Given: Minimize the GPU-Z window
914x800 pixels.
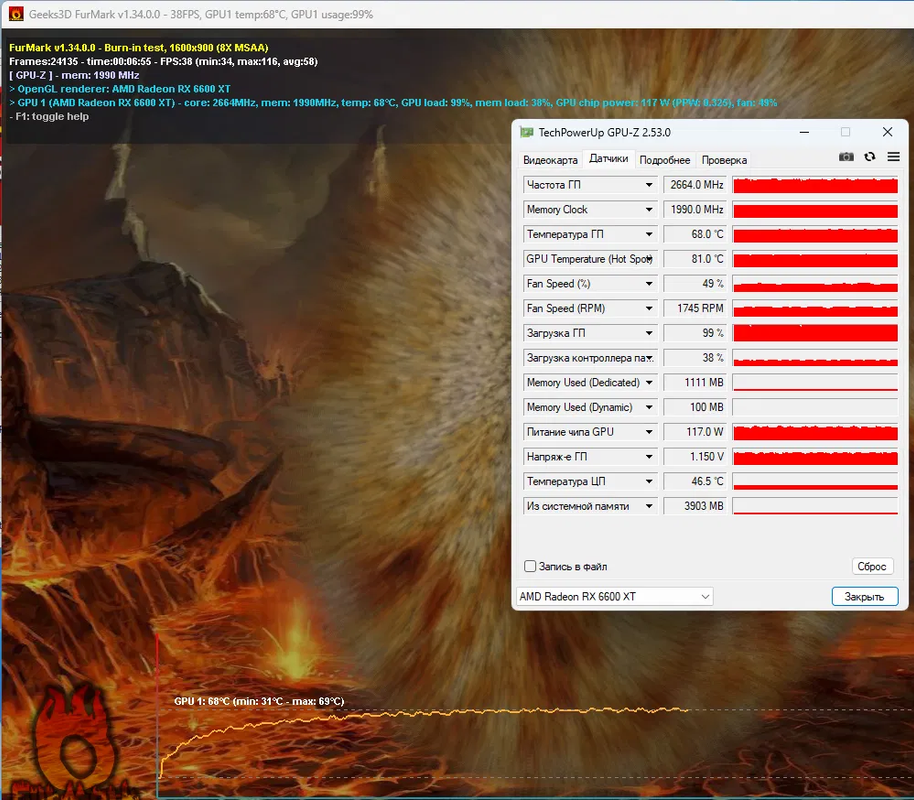Looking at the screenshot, I should point(804,132).
